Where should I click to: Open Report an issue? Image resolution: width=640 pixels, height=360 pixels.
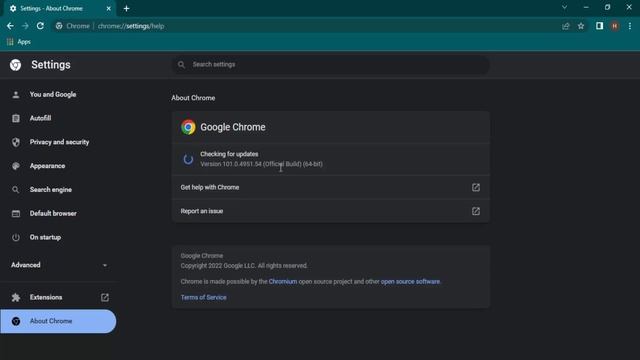point(331,211)
